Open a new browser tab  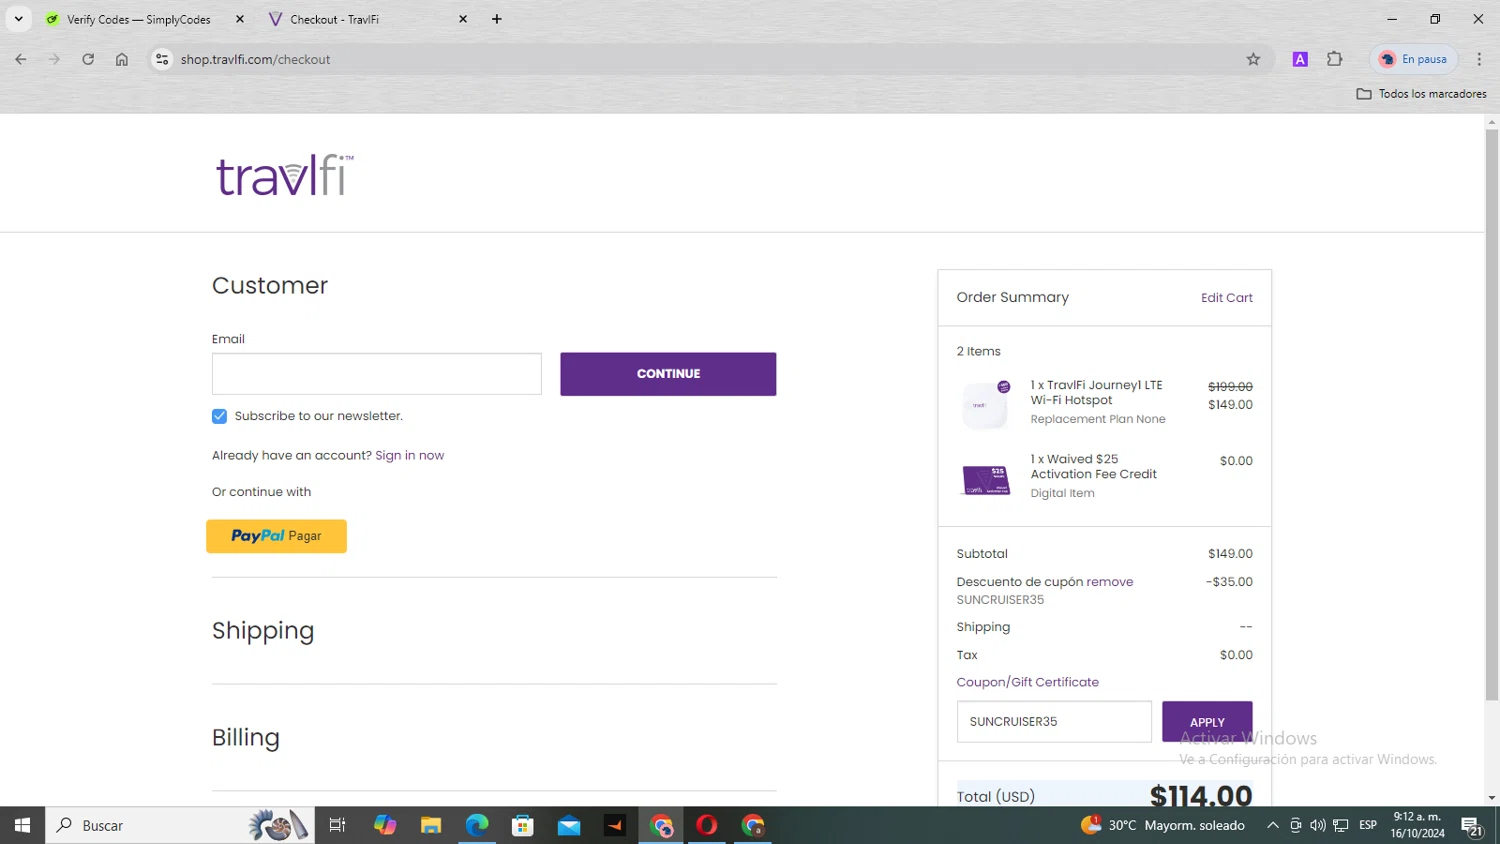pyautogui.click(x=497, y=19)
